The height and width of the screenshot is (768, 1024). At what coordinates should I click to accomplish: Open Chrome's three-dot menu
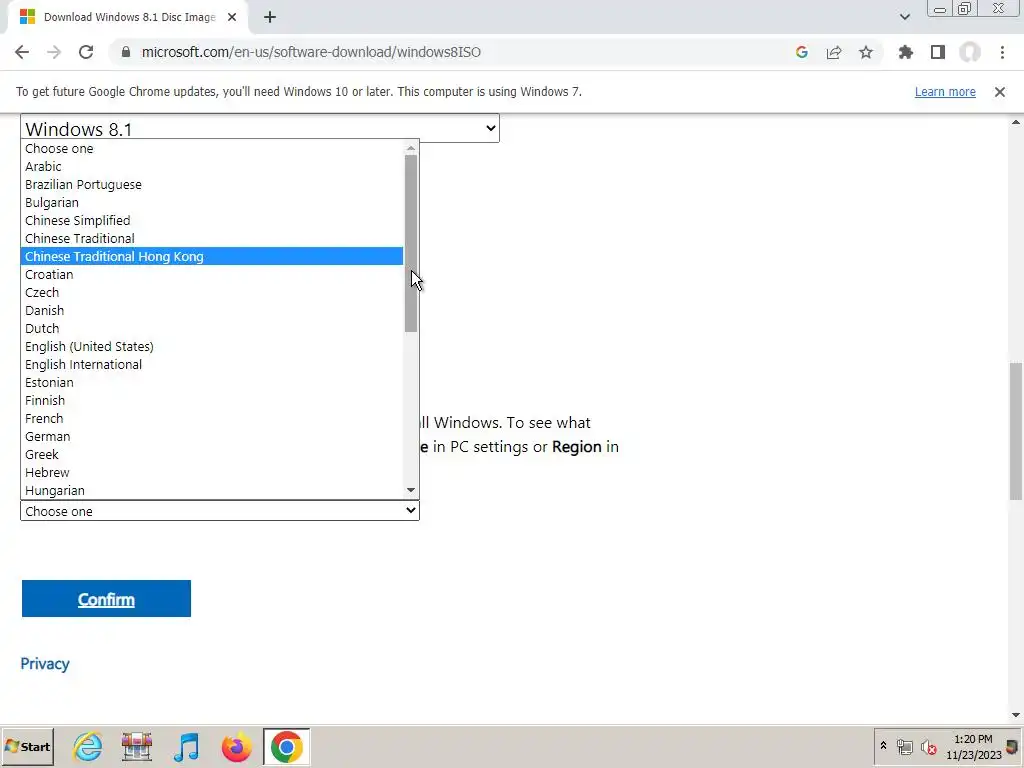(1002, 52)
